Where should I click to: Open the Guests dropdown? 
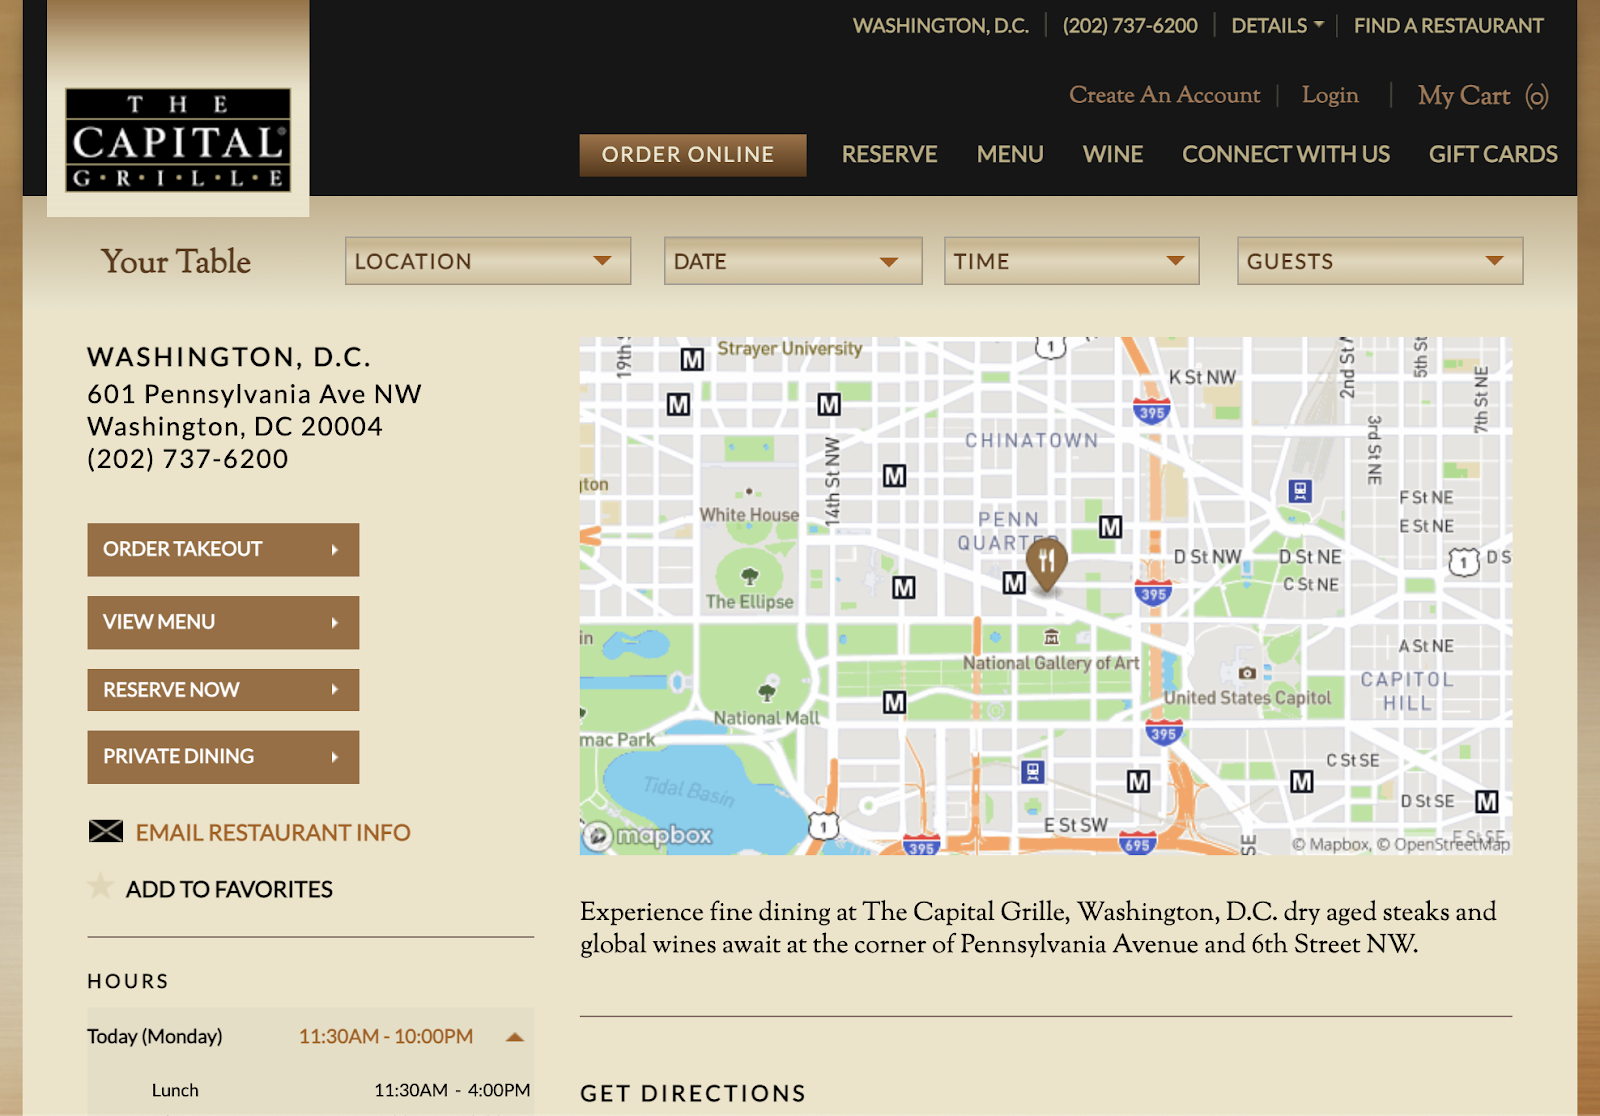[x=1380, y=261]
